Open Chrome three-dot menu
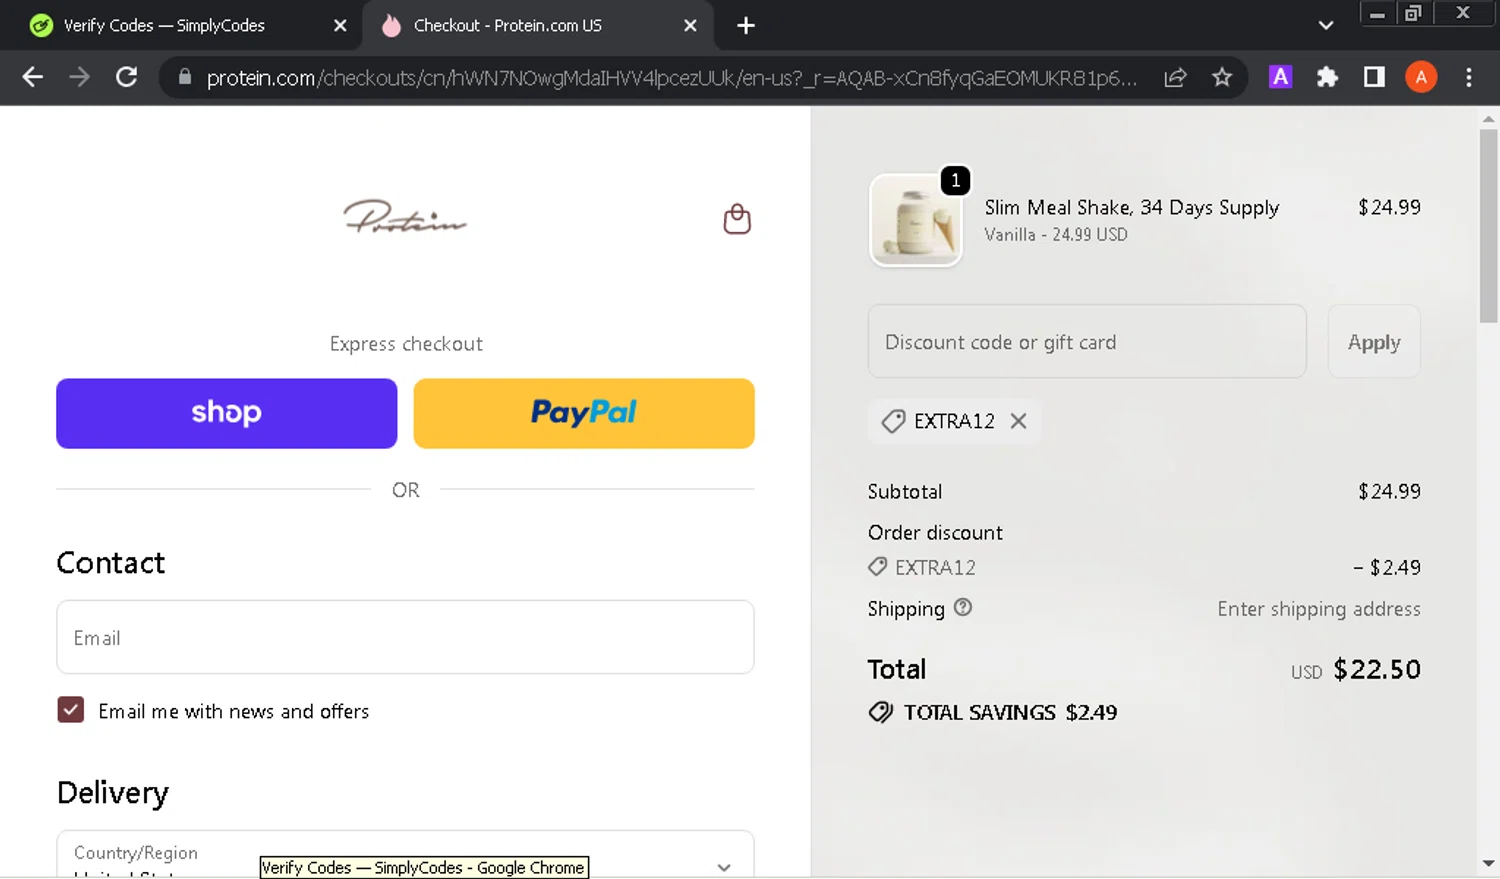 [x=1468, y=77]
